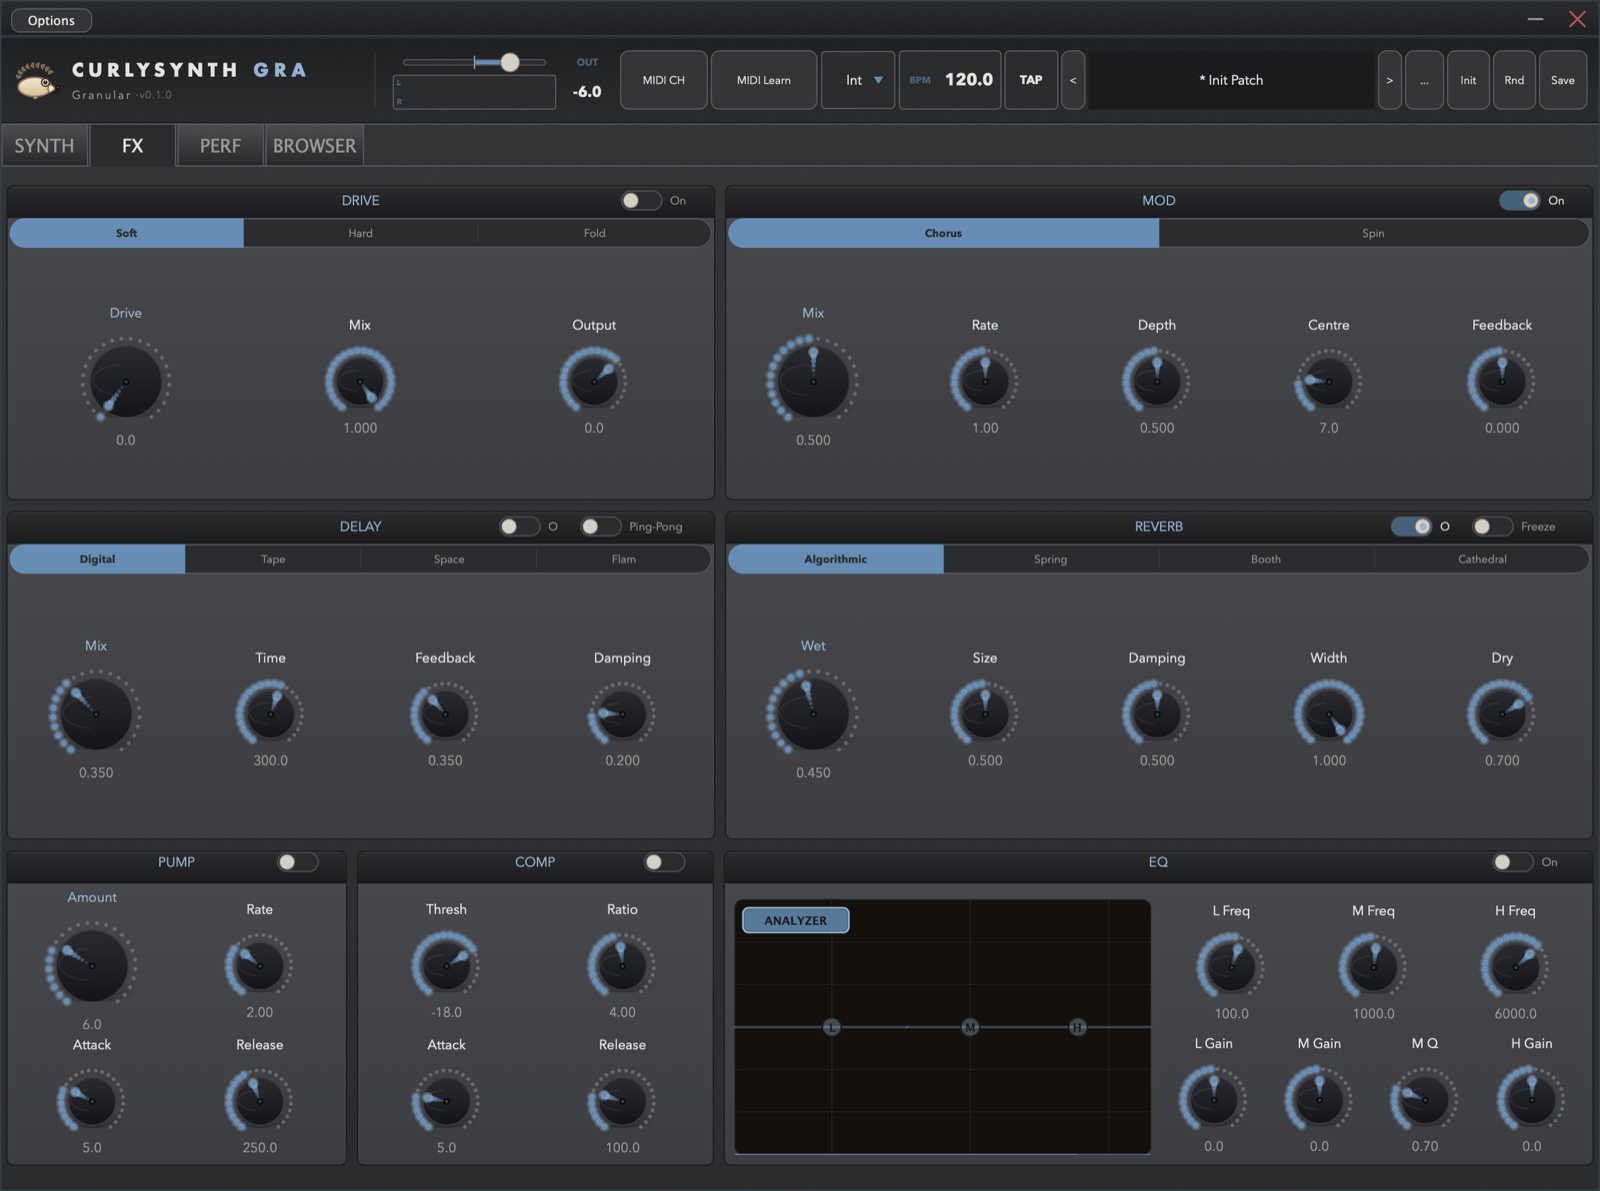This screenshot has width=1600, height=1191.
Task: Click the BPM 120.0 tempo field
Action: (950, 80)
